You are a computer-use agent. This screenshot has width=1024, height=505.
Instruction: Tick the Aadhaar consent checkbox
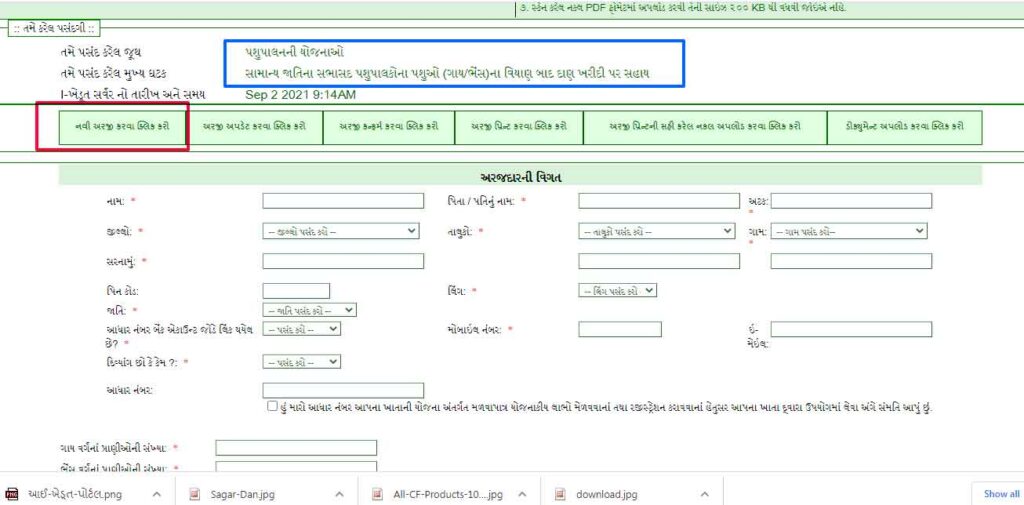pos(272,406)
